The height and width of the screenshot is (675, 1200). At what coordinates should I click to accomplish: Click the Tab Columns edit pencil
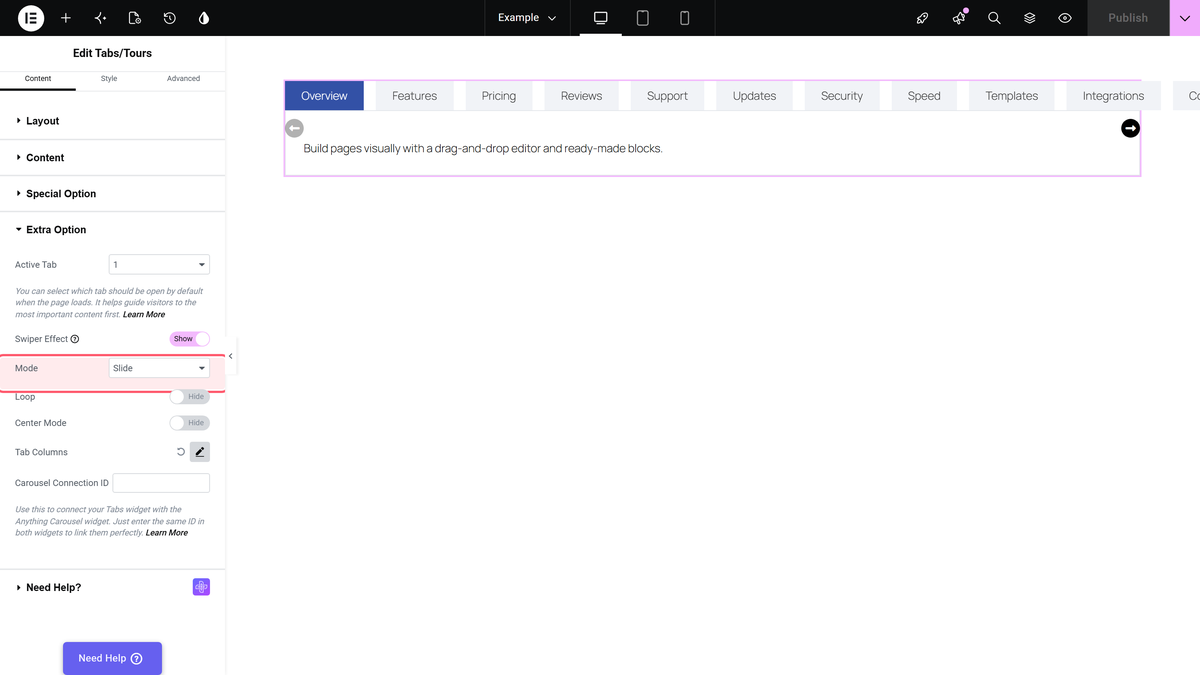tap(200, 452)
